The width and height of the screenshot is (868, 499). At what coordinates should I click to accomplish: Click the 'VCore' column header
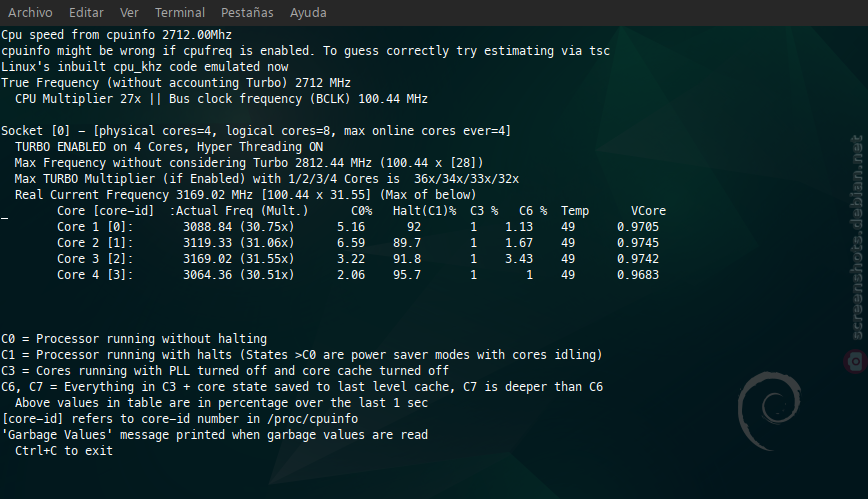[x=648, y=211]
